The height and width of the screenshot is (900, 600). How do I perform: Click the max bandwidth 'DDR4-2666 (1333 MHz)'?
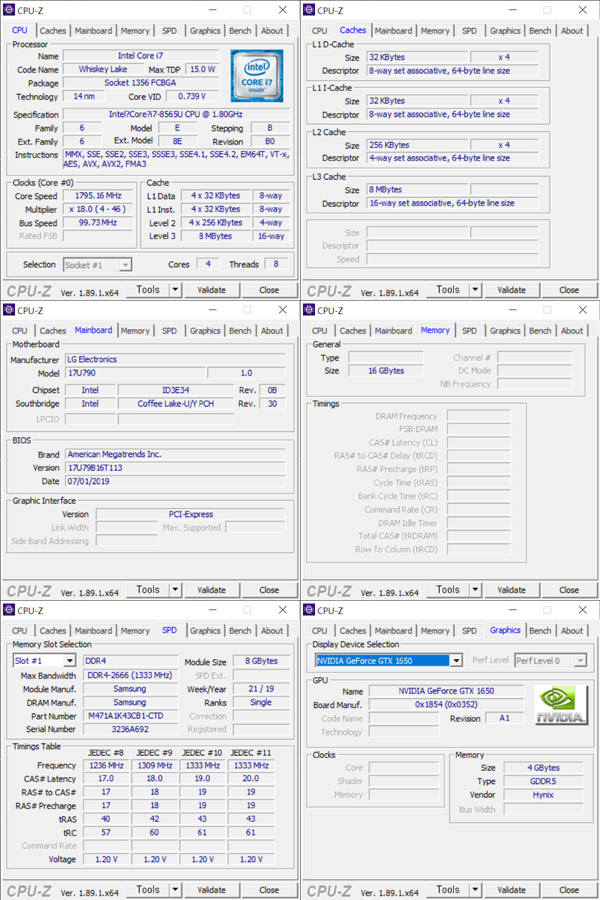[x=130, y=676]
